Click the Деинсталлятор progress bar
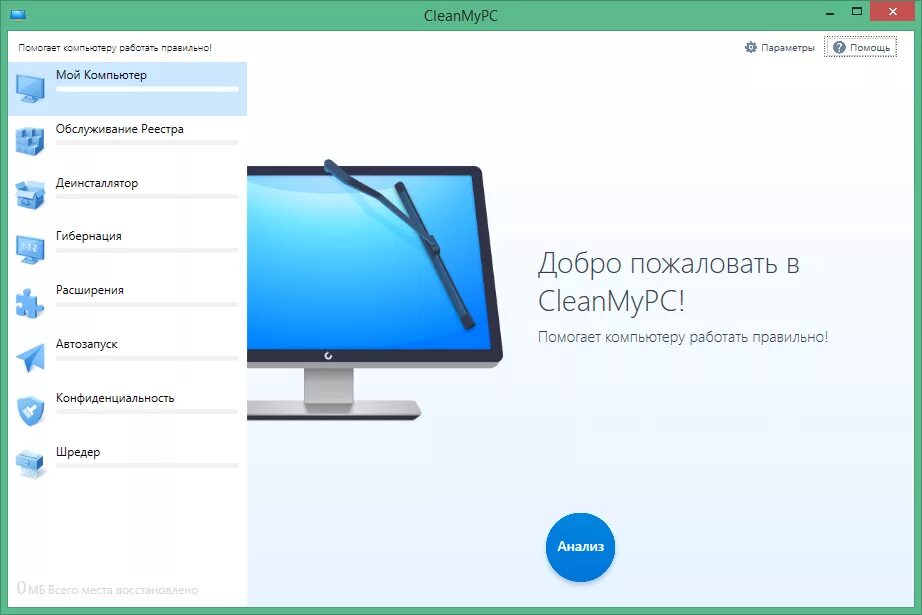 coord(147,196)
